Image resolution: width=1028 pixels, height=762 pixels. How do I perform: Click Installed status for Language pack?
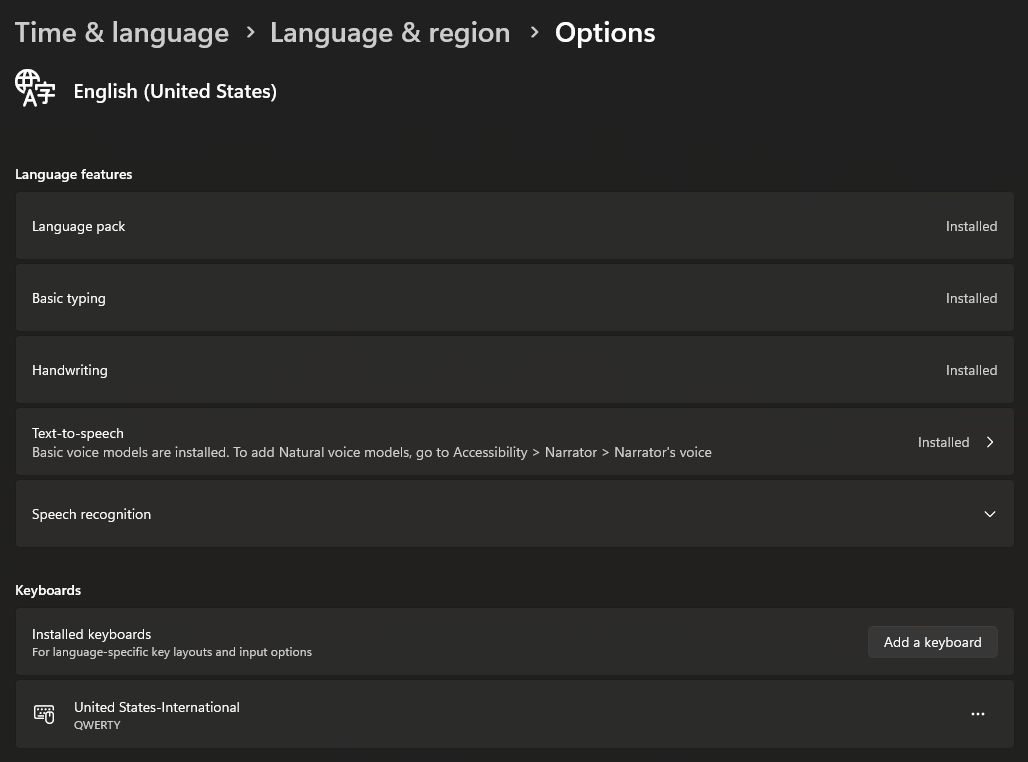[971, 226]
